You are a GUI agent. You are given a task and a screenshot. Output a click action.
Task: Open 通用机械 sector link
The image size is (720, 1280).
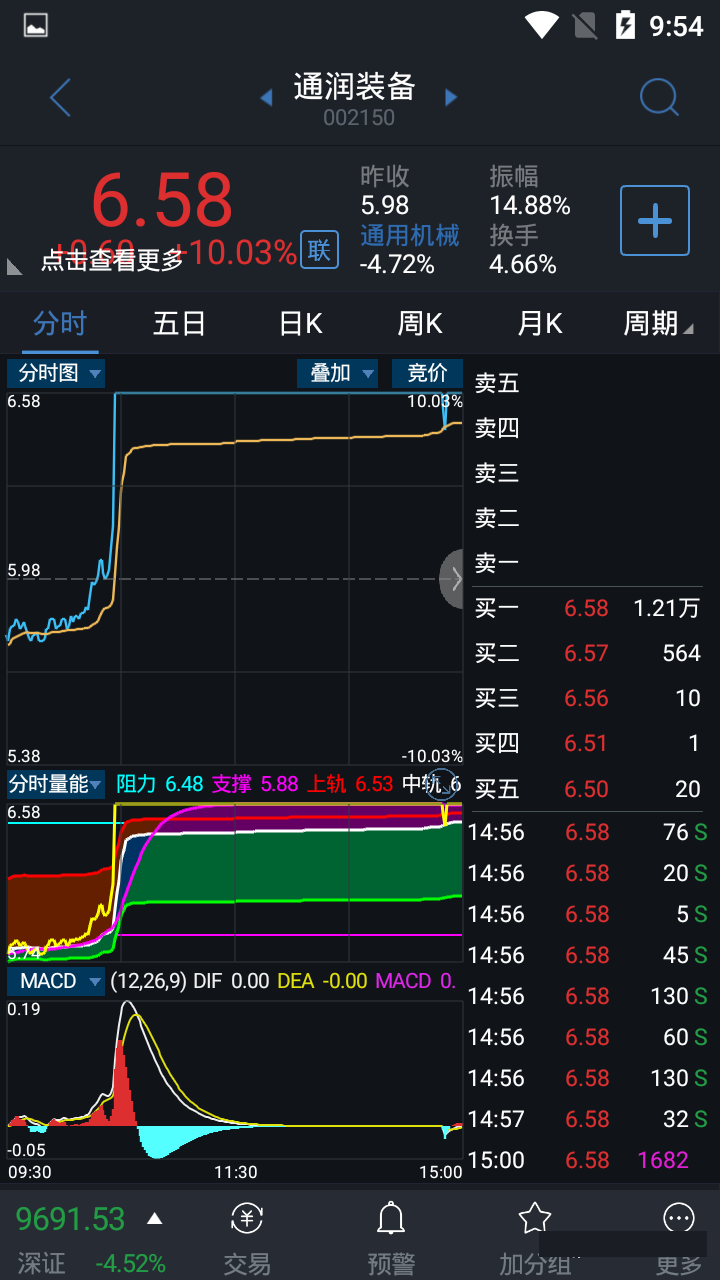(x=409, y=235)
